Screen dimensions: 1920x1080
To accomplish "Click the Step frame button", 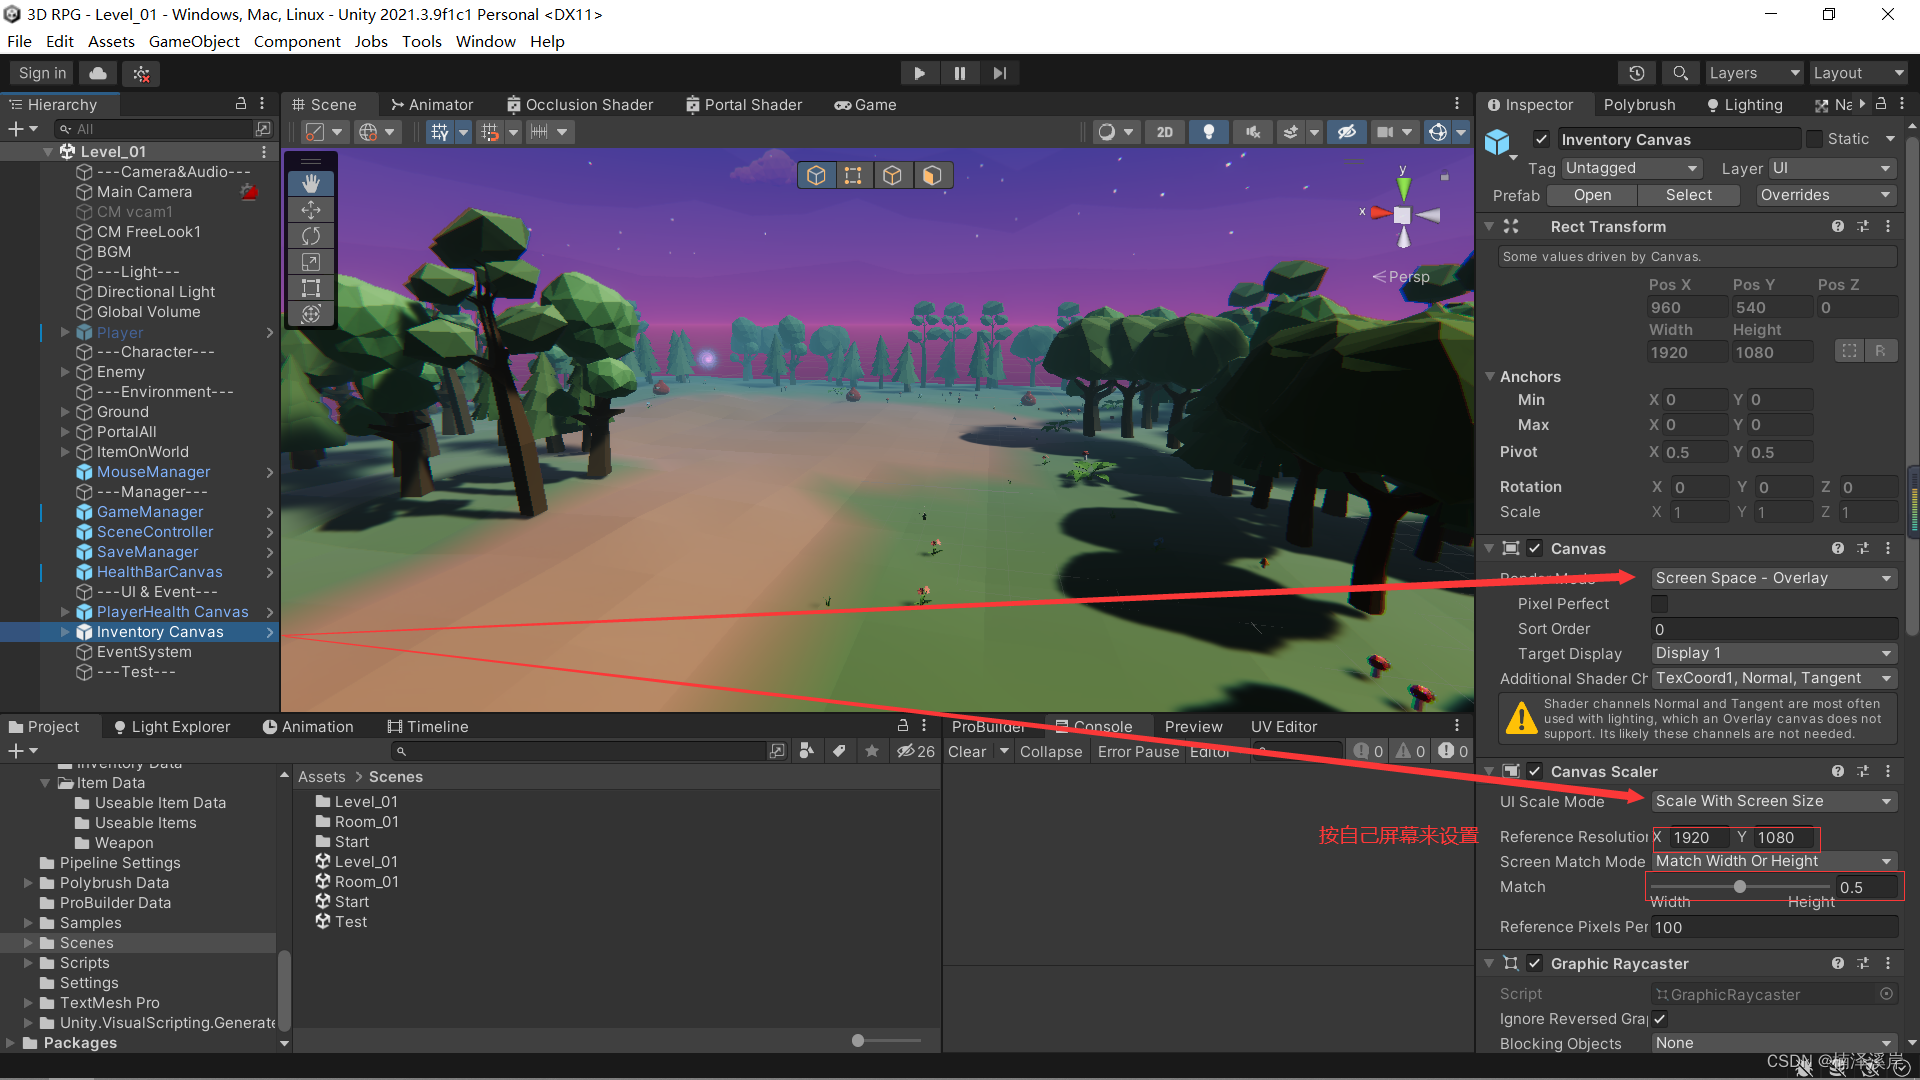I will [999, 73].
